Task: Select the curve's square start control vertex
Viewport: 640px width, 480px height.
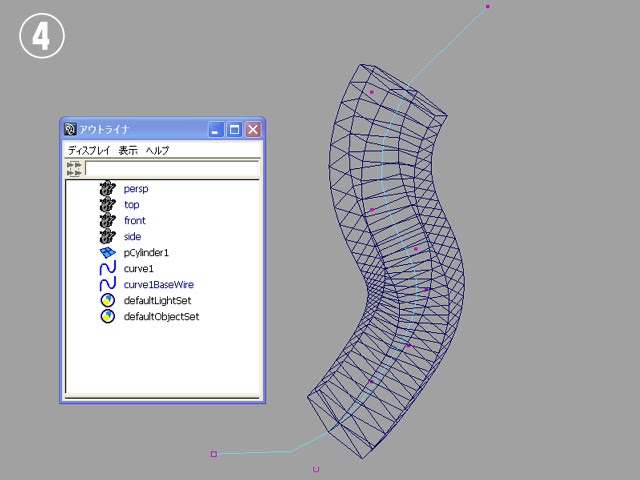Action: (x=213, y=454)
